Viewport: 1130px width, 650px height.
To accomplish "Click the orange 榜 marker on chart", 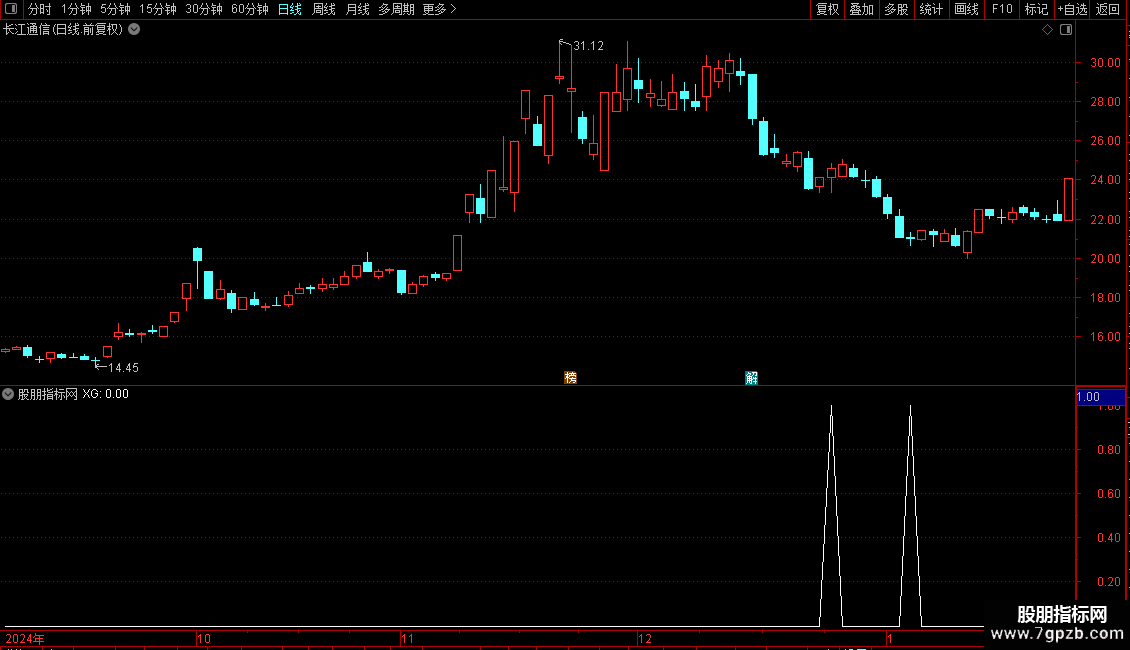I will click(x=570, y=378).
